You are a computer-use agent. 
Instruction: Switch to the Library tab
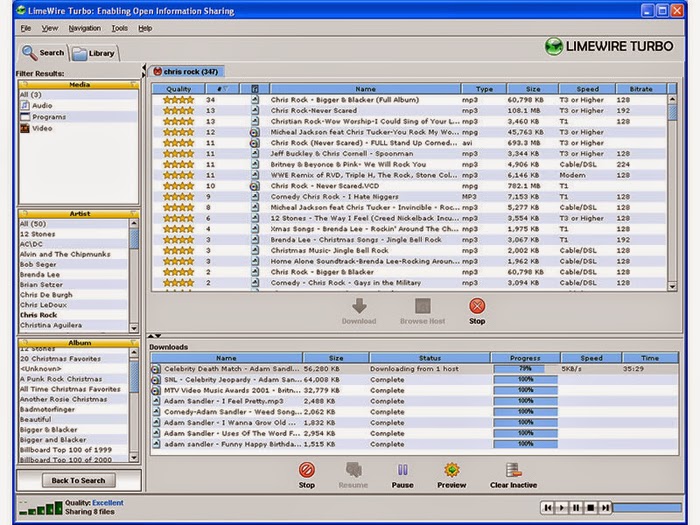94,54
